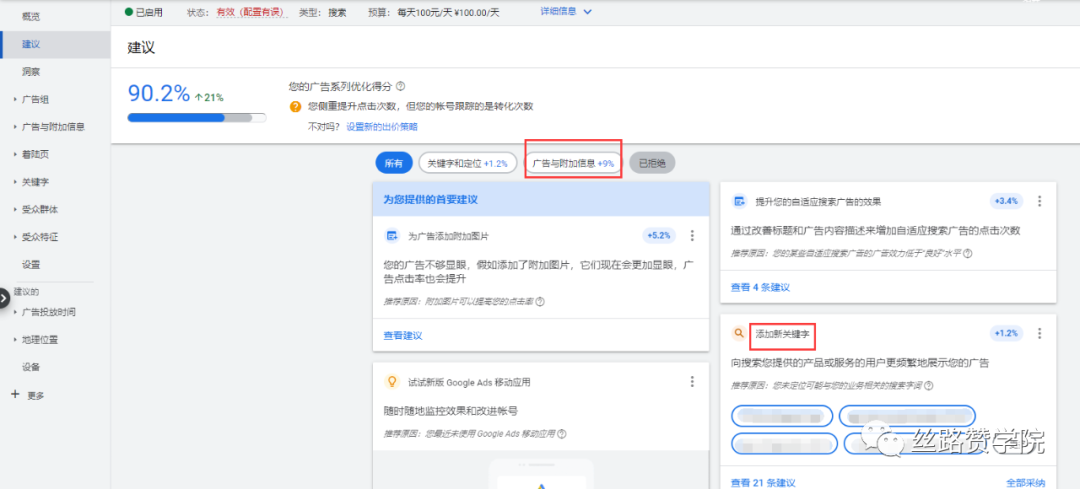Click help icon after 您最近未使用 Google Ads 移动应用
1080x489 pixels.
click(x=562, y=434)
